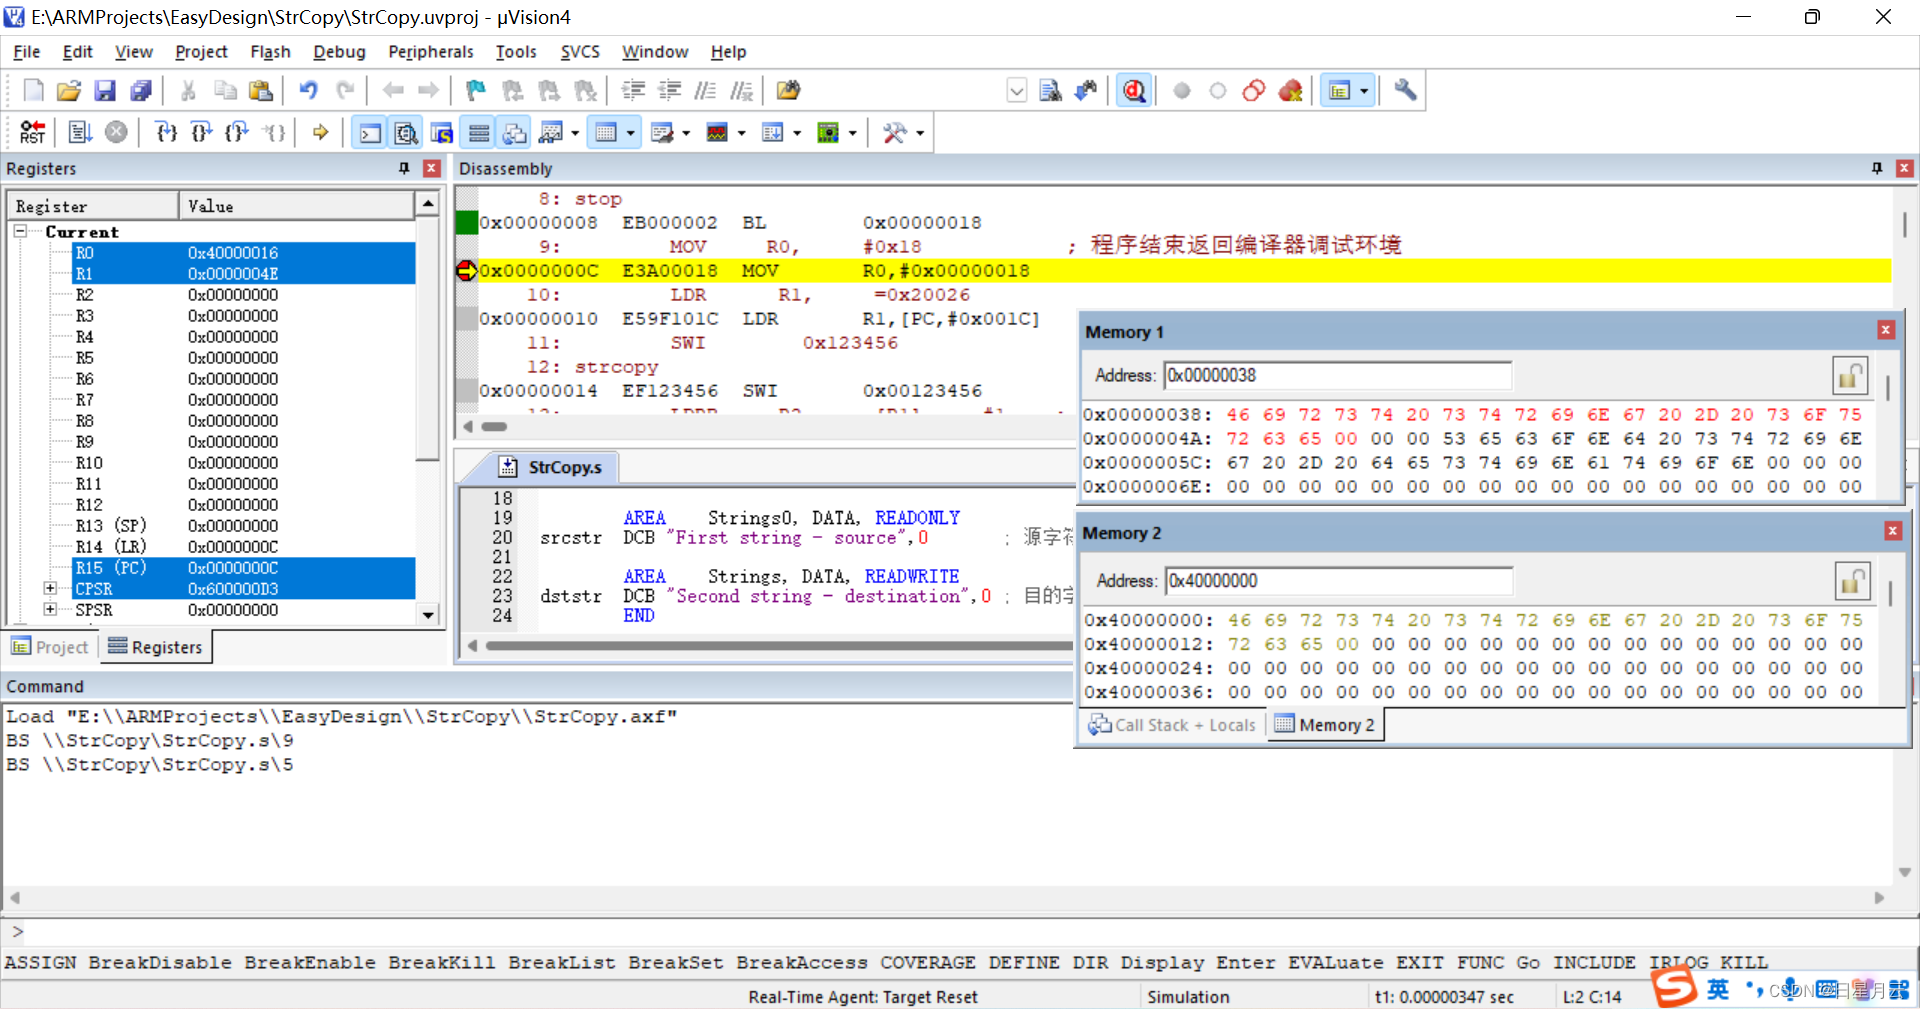Click the Undo arrow icon
This screenshot has width=1920, height=1009.
tap(308, 91)
